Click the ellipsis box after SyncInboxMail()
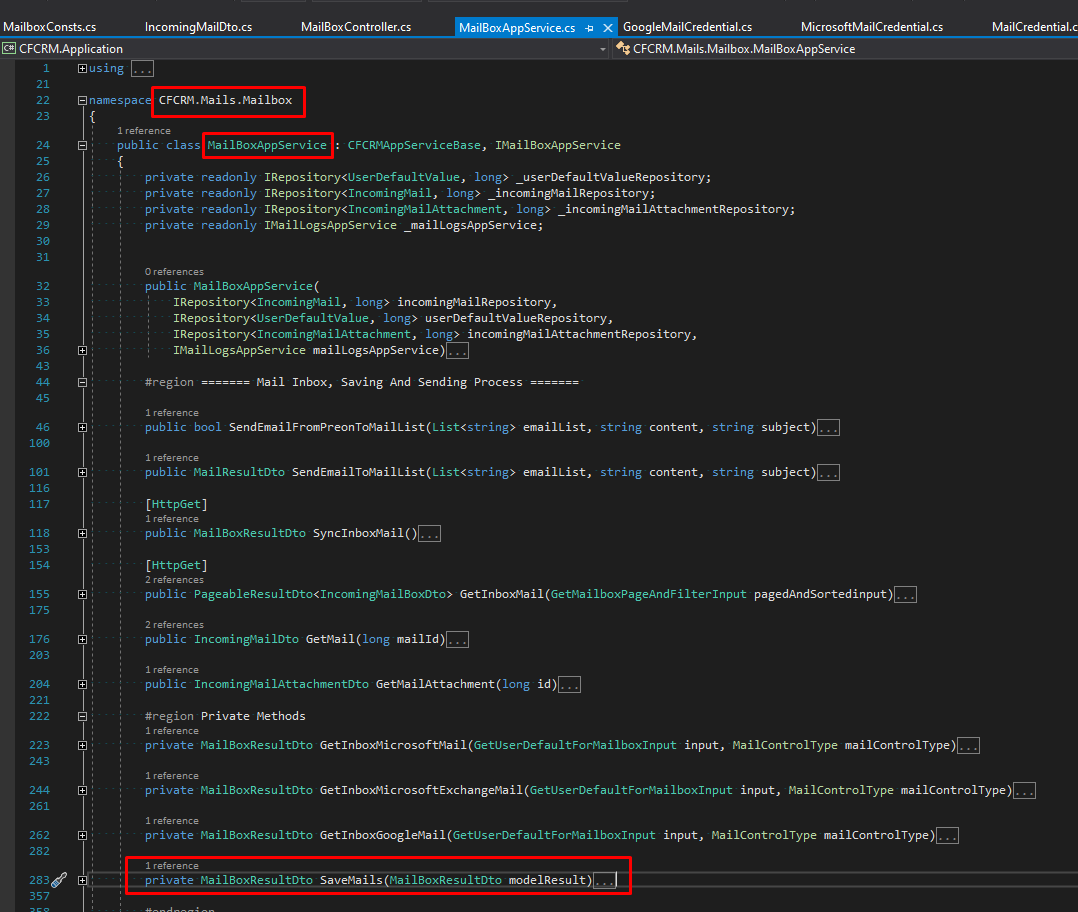Screen dimensions: 1078x912 coord(429,534)
